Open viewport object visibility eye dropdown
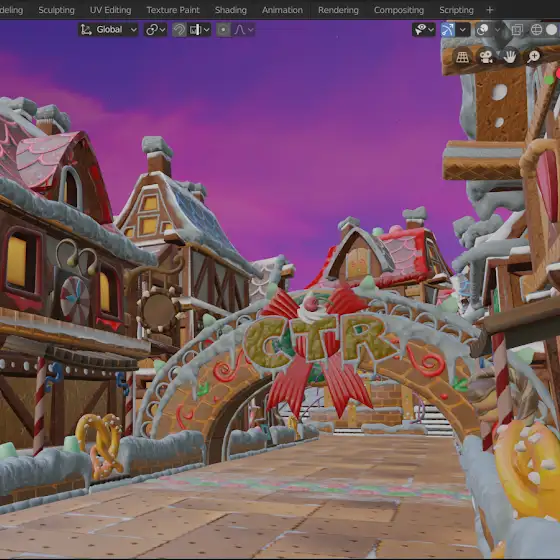Viewport: 560px width, 560px height. pos(424,30)
